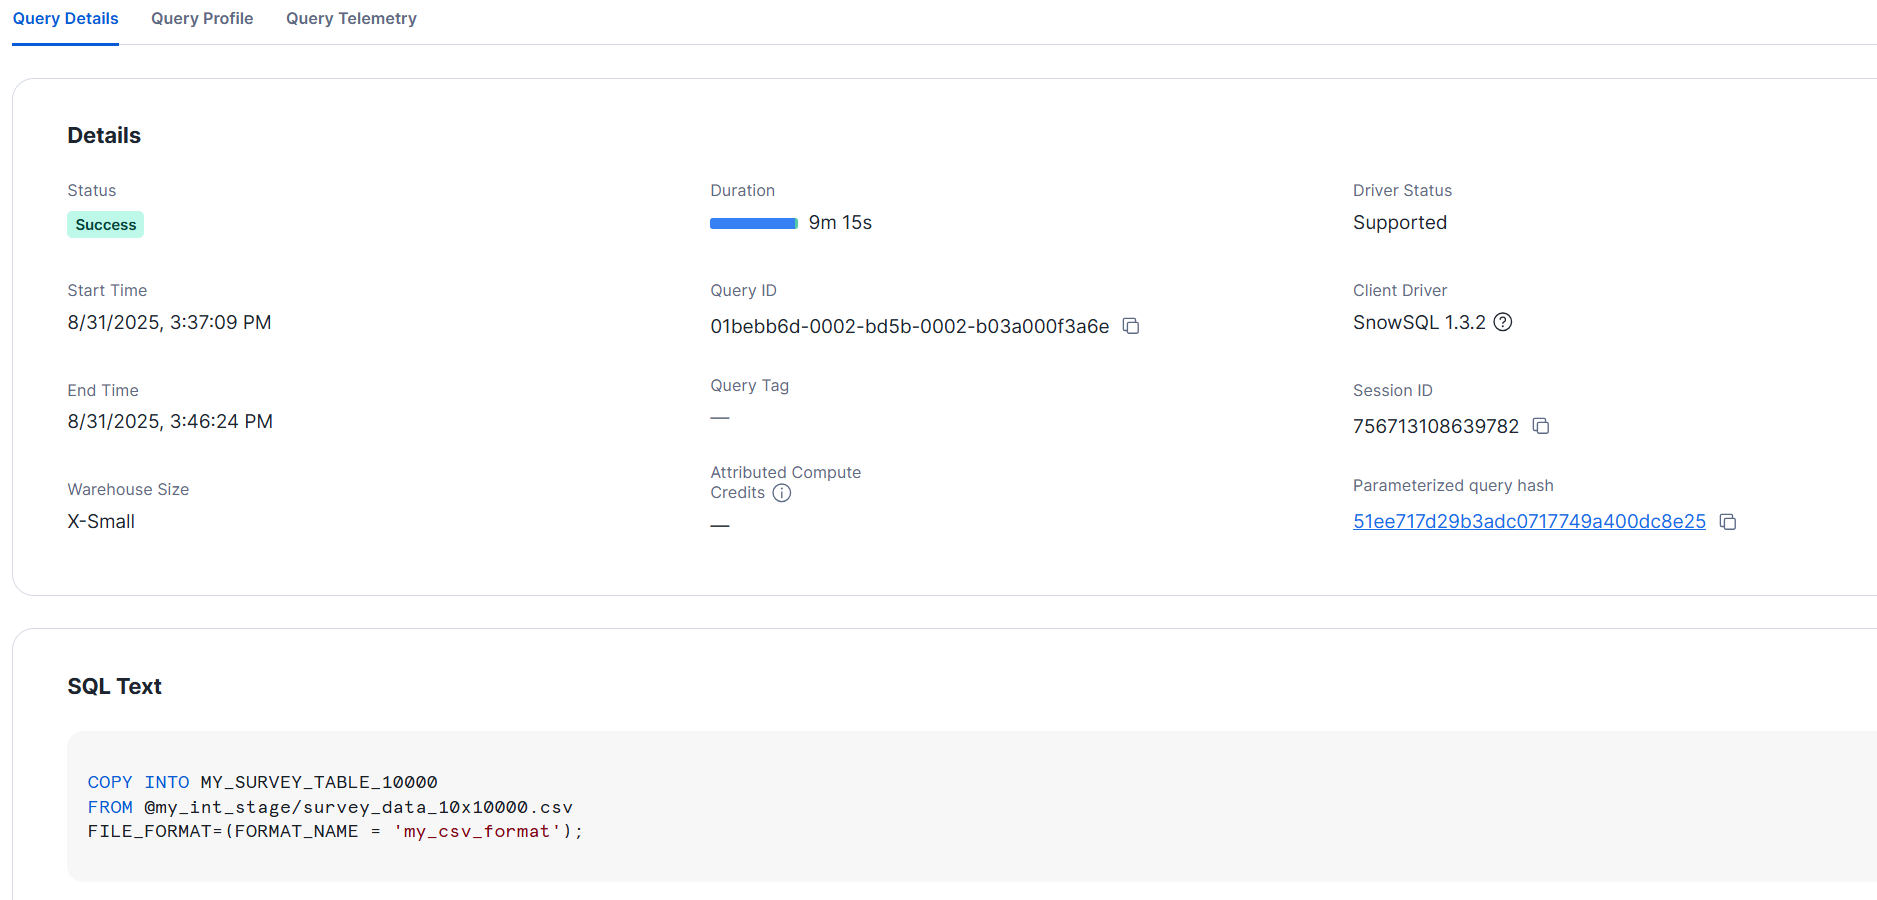The width and height of the screenshot is (1877, 900).
Task: Select the X-Small warehouse size value
Action: tap(101, 521)
